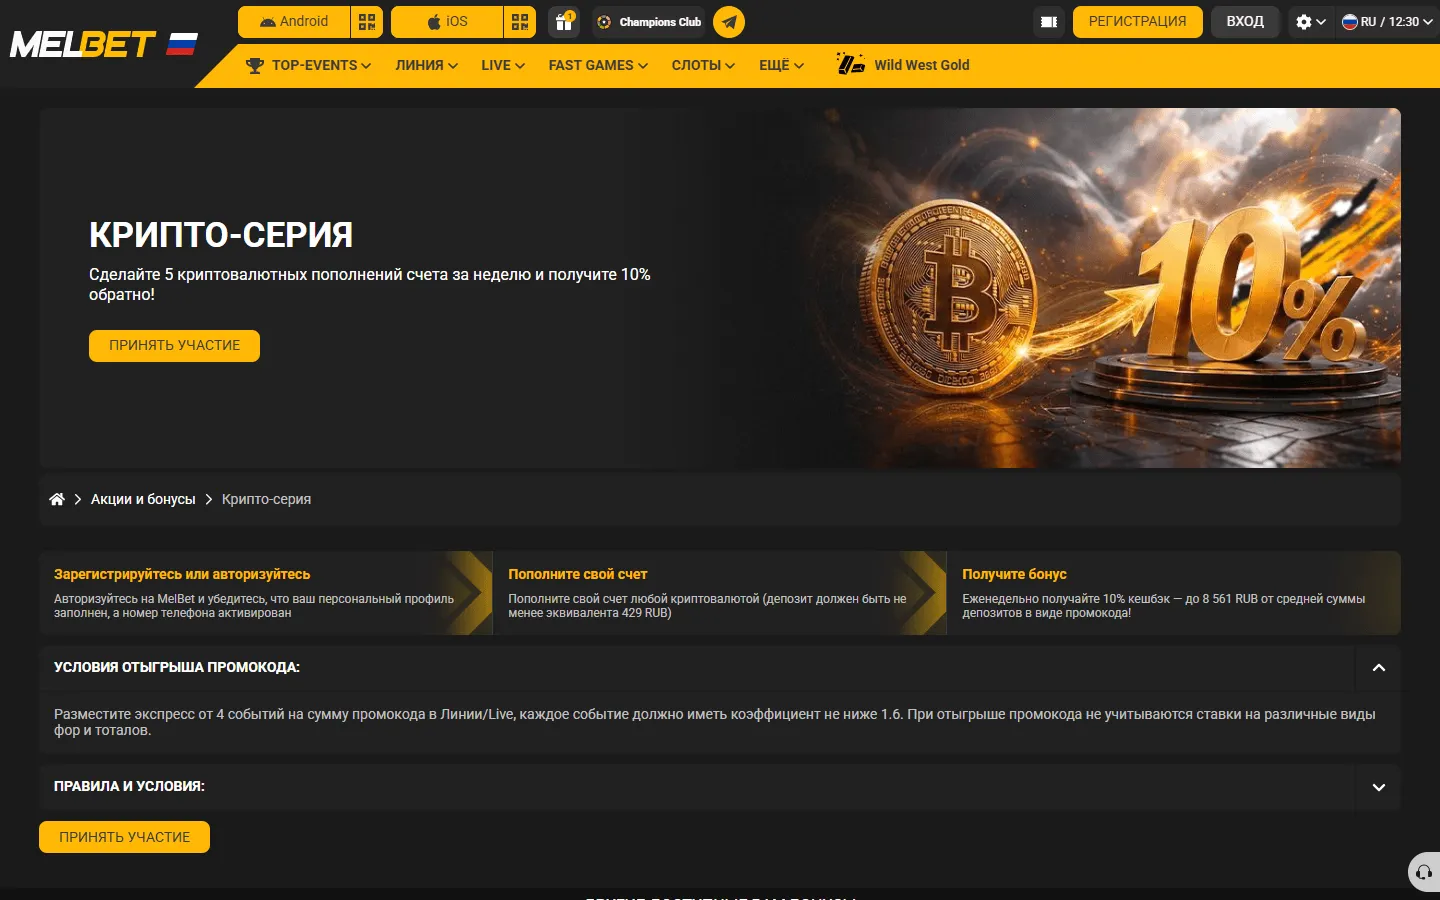Download the iOS app

(447, 22)
